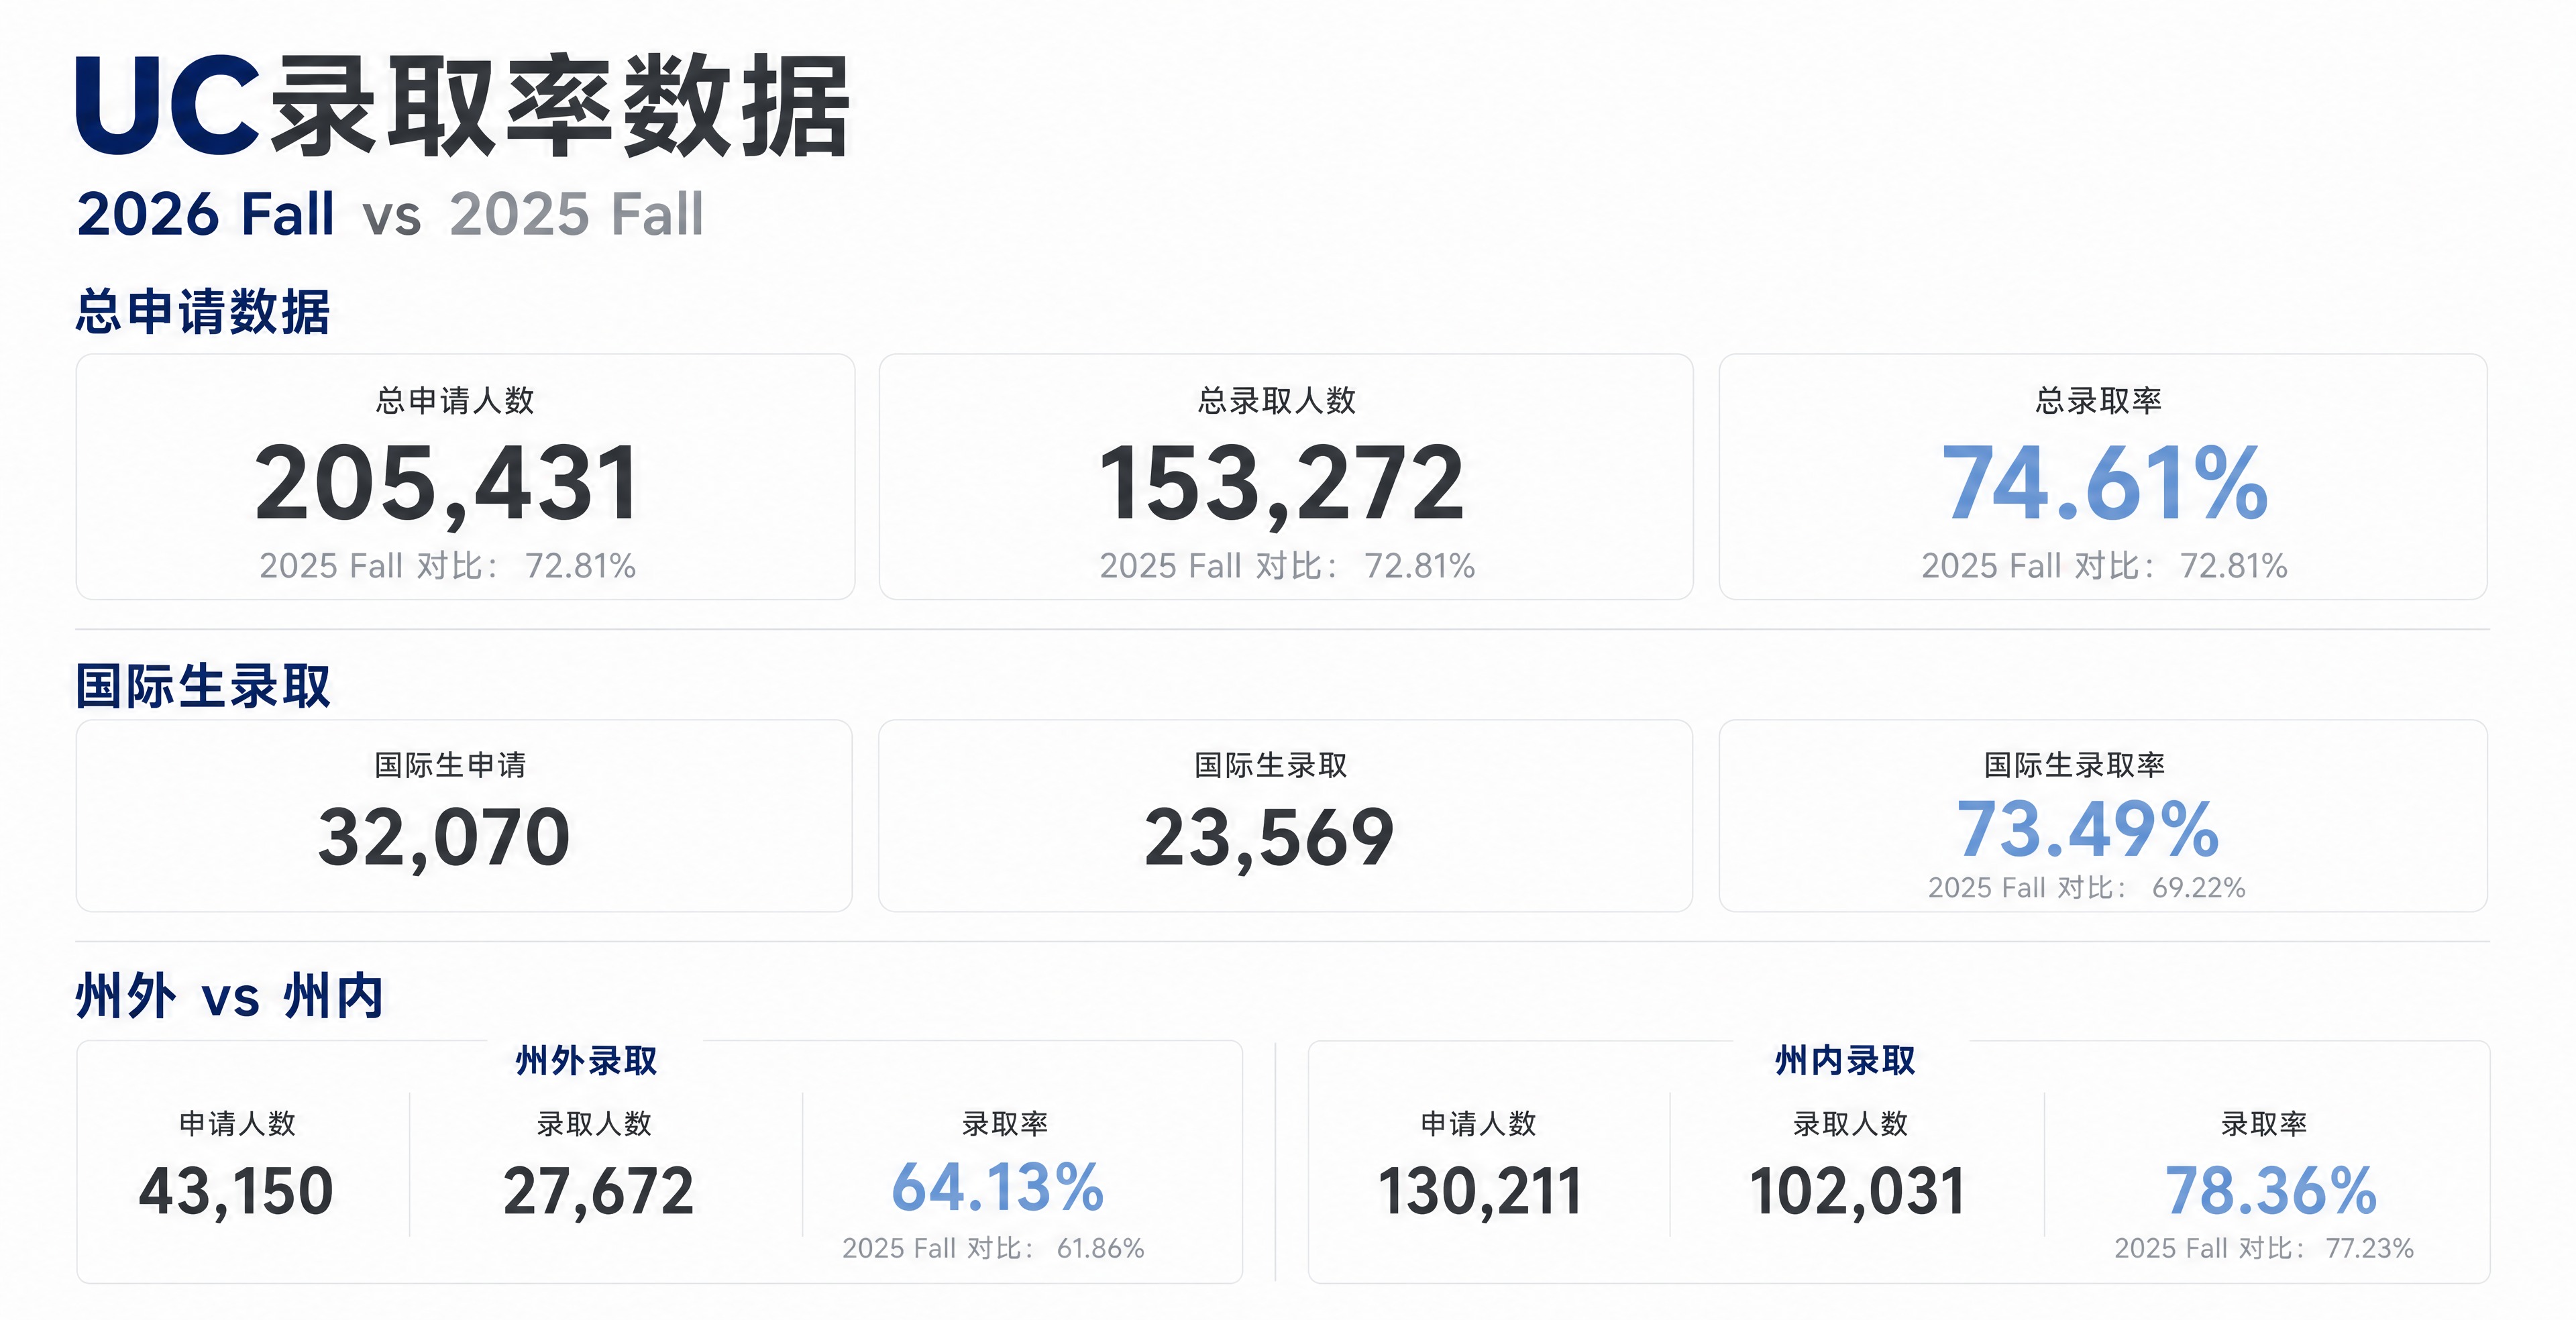This screenshot has height=1320, width=2576.
Task: Click 录取率 label in 州内录取 card
Action: pyautogui.click(x=2264, y=1124)
